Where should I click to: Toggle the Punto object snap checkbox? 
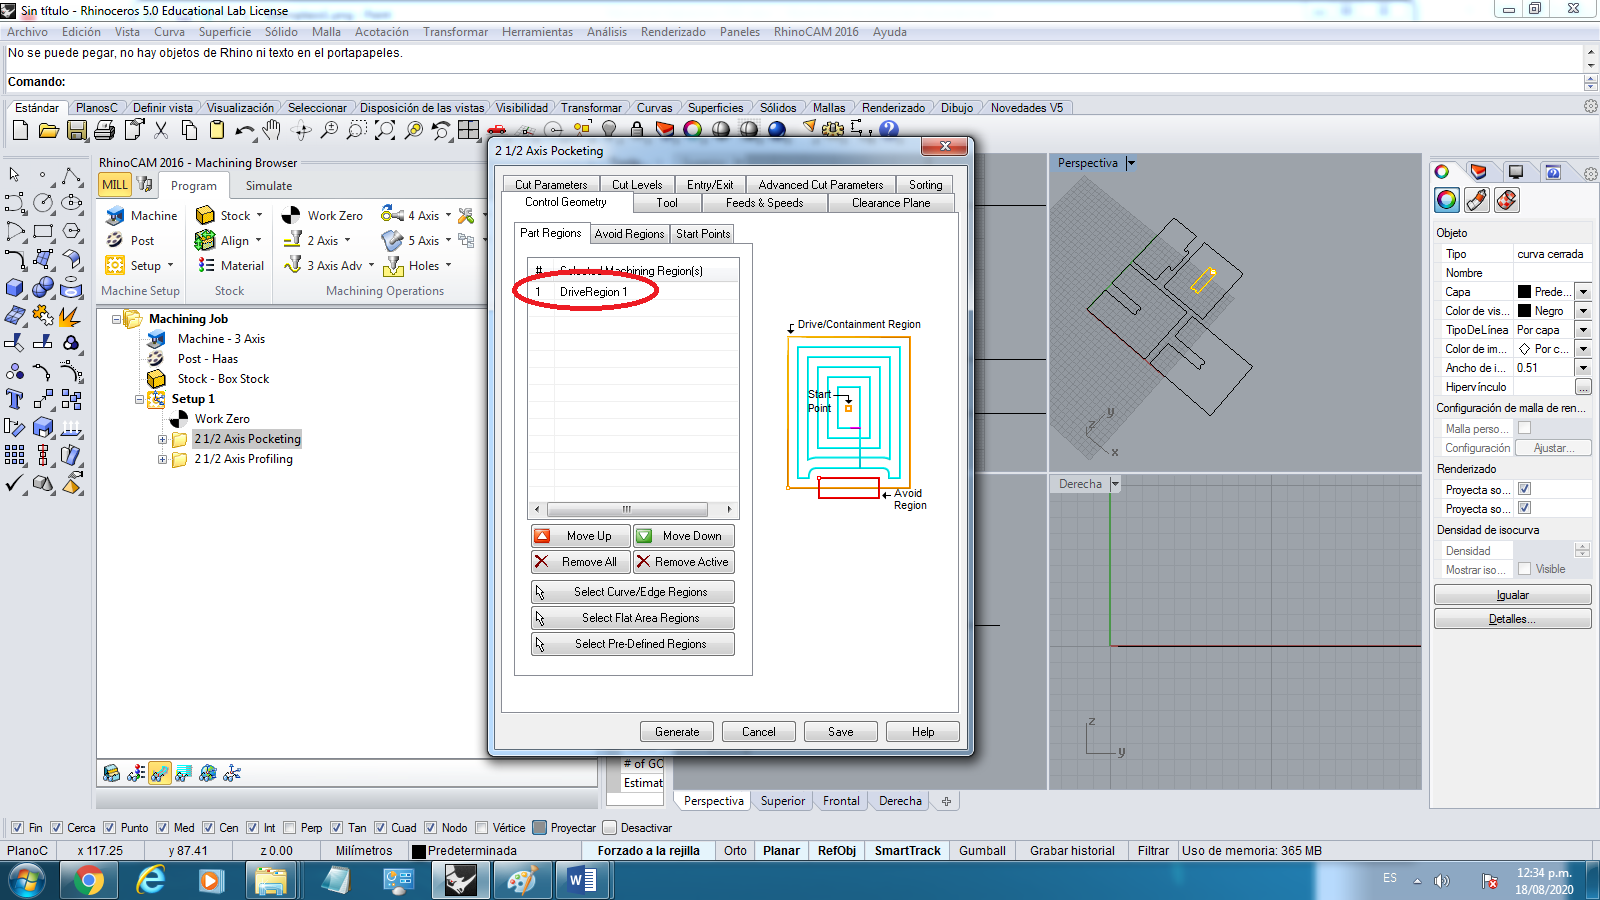click(x=110, y=828)
